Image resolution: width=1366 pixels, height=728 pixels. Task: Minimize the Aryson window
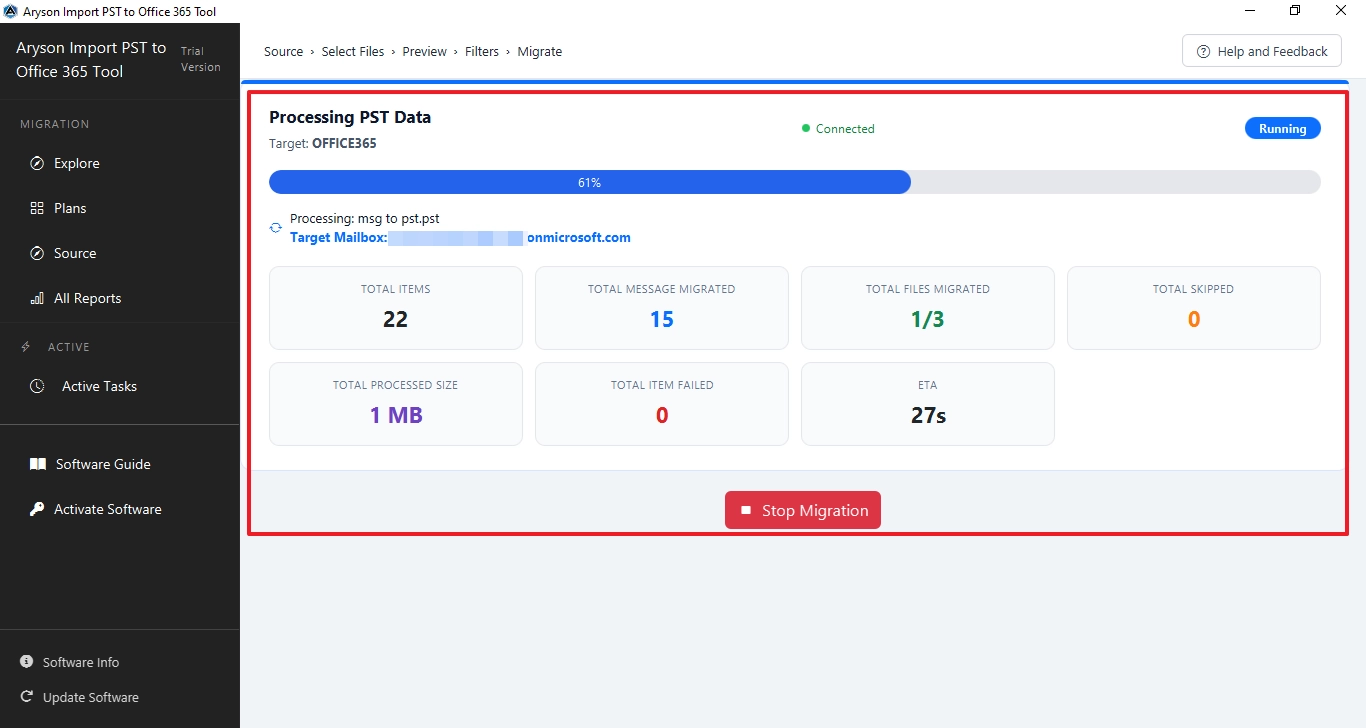pos(1250,11)
